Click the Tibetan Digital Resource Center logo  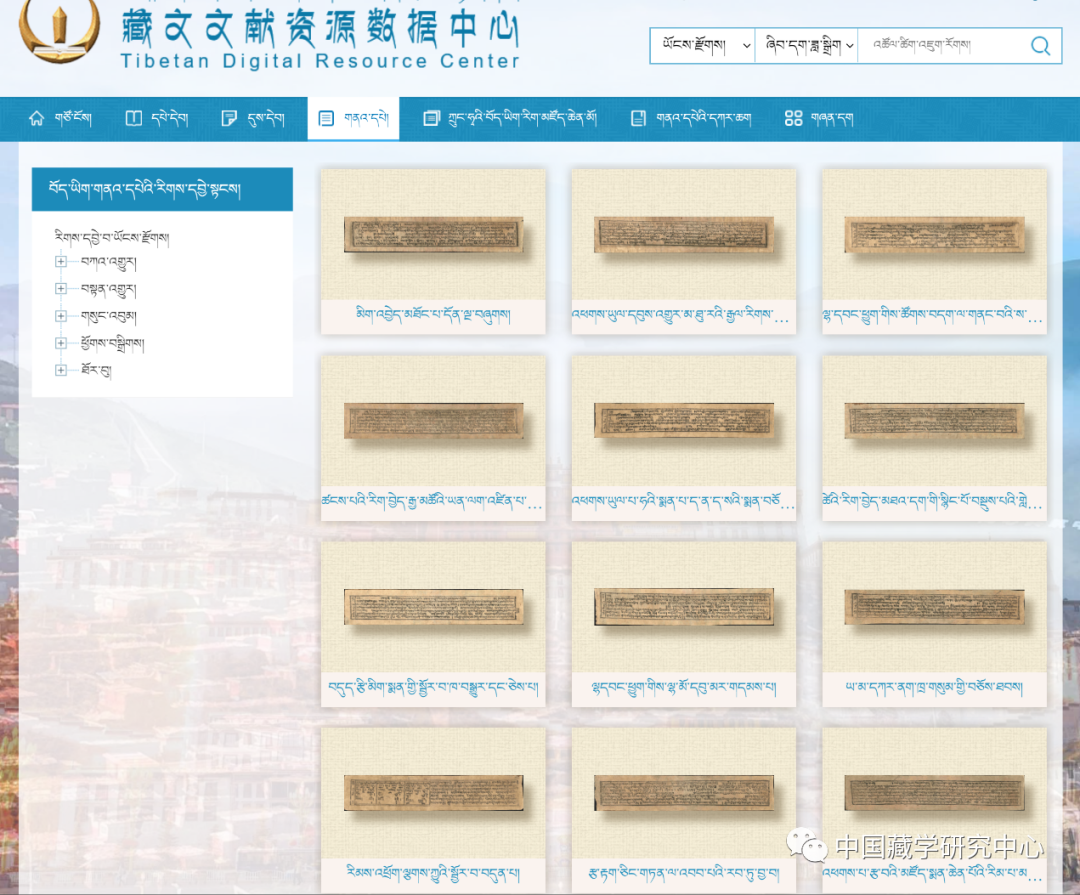tap(60, 32)
